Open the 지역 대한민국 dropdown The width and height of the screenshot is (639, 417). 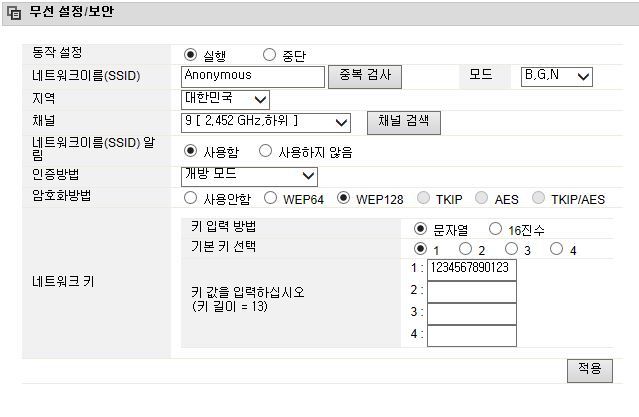click(226, 99)
